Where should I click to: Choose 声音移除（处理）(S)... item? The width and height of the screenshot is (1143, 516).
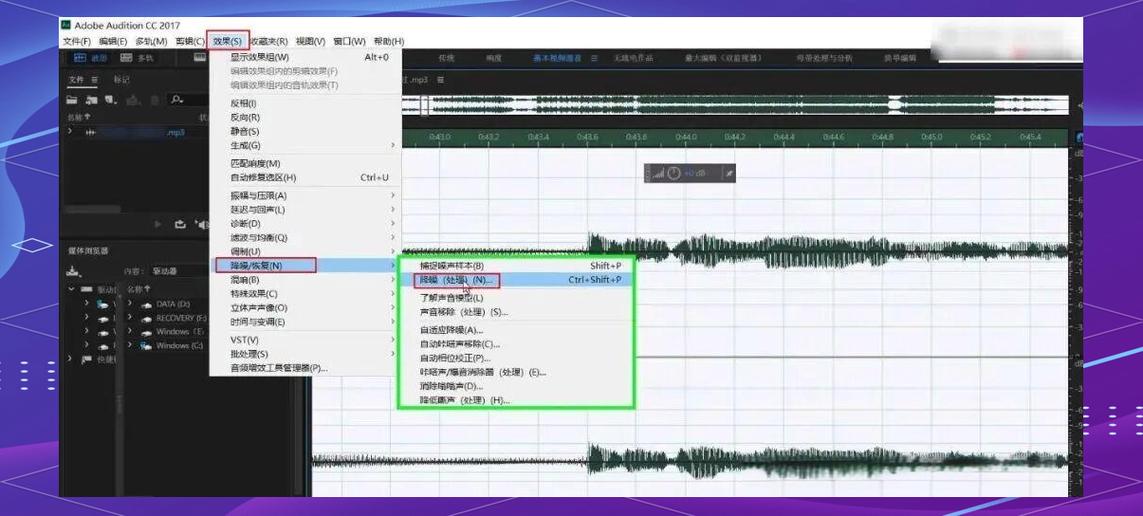pos(517,312)
